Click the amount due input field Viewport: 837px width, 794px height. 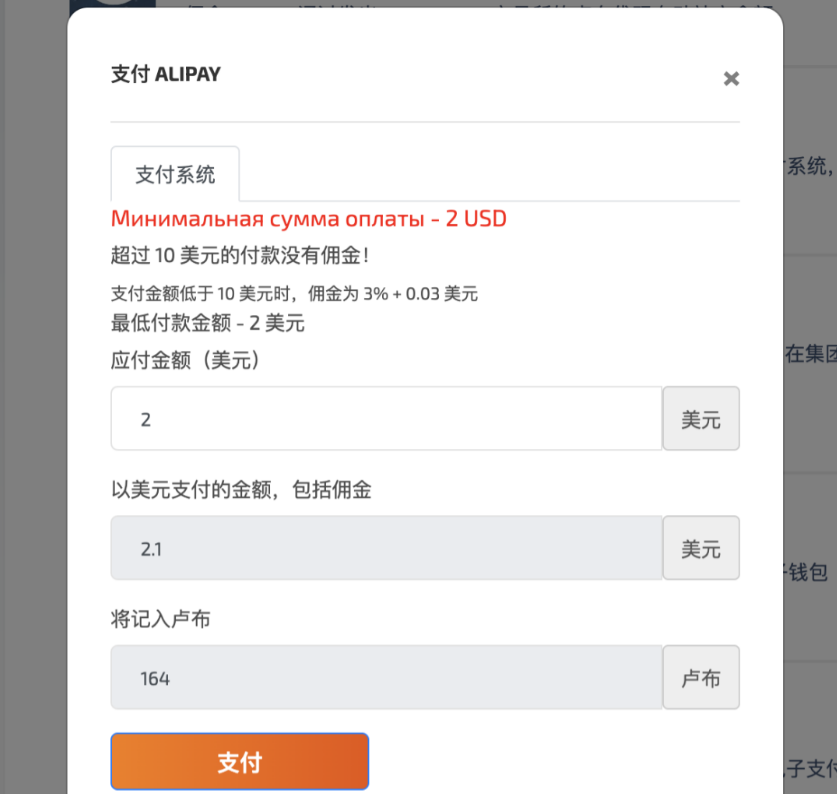pyautogui.click(x=386, y=419)
